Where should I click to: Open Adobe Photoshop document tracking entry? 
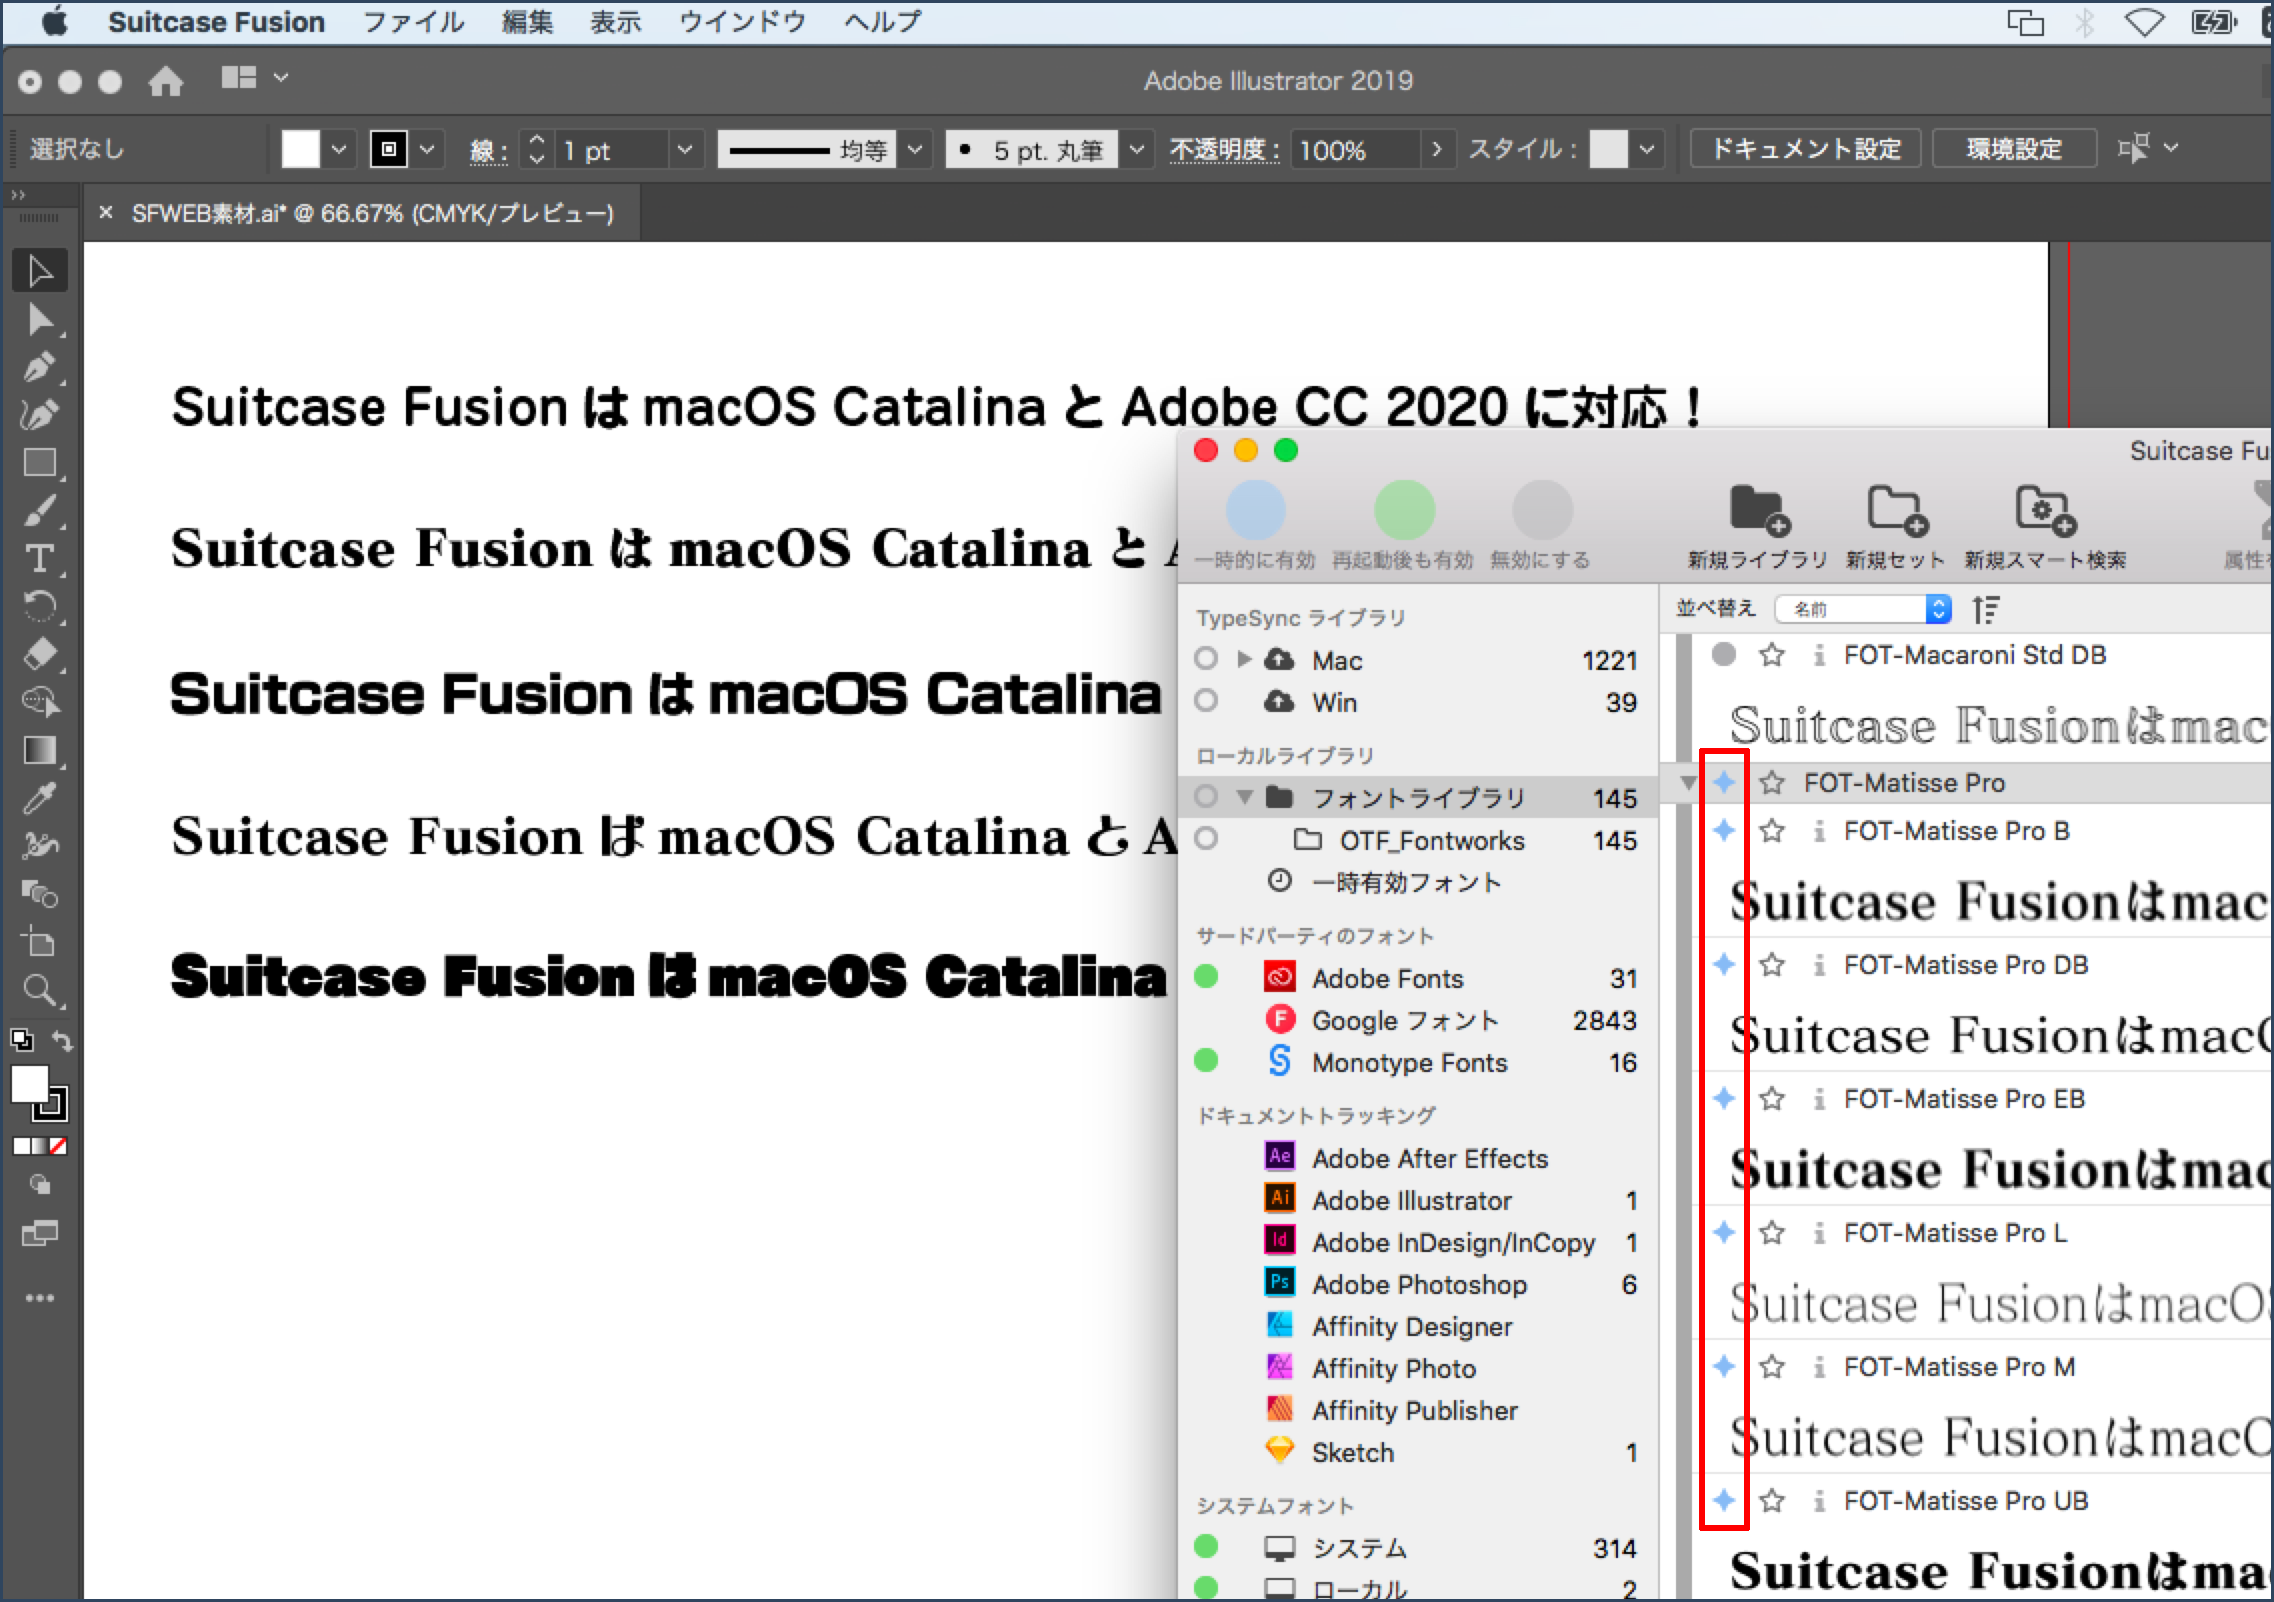1419,1284
